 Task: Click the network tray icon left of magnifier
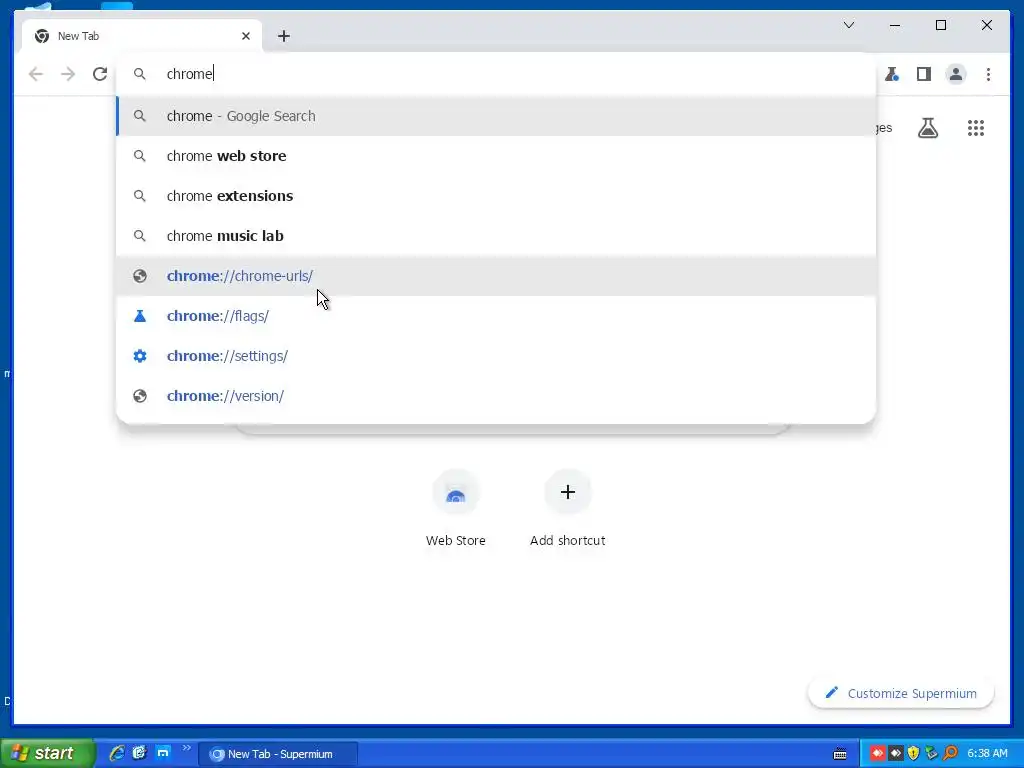pyautogui.click(x=932, y=754)
